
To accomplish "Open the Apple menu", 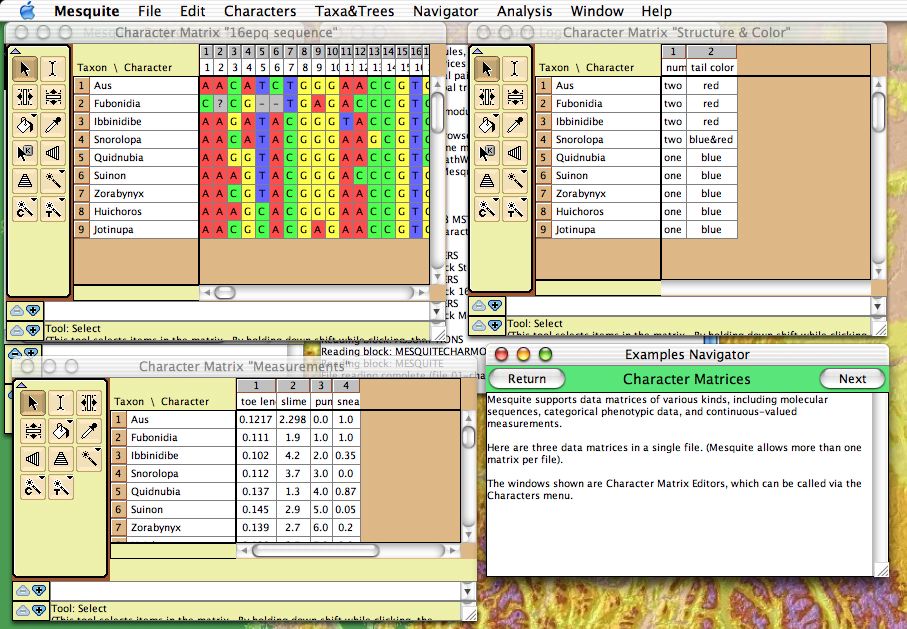I will 27,11.
